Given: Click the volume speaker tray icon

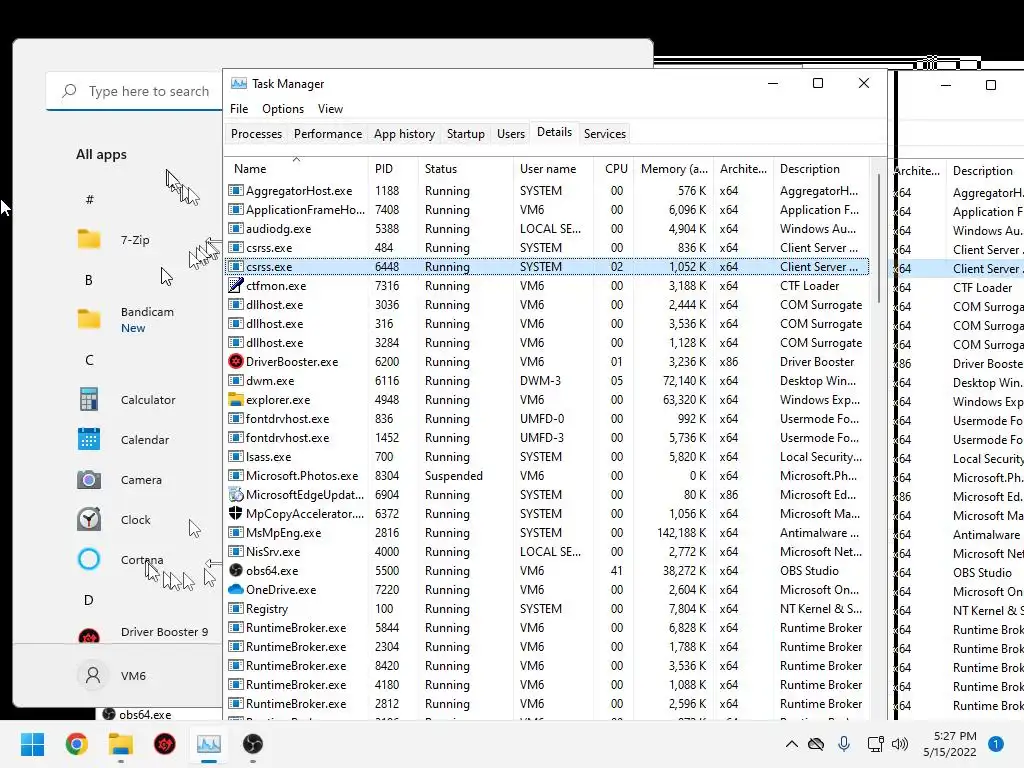Looking at the screenshot, I should pos(900,744).
